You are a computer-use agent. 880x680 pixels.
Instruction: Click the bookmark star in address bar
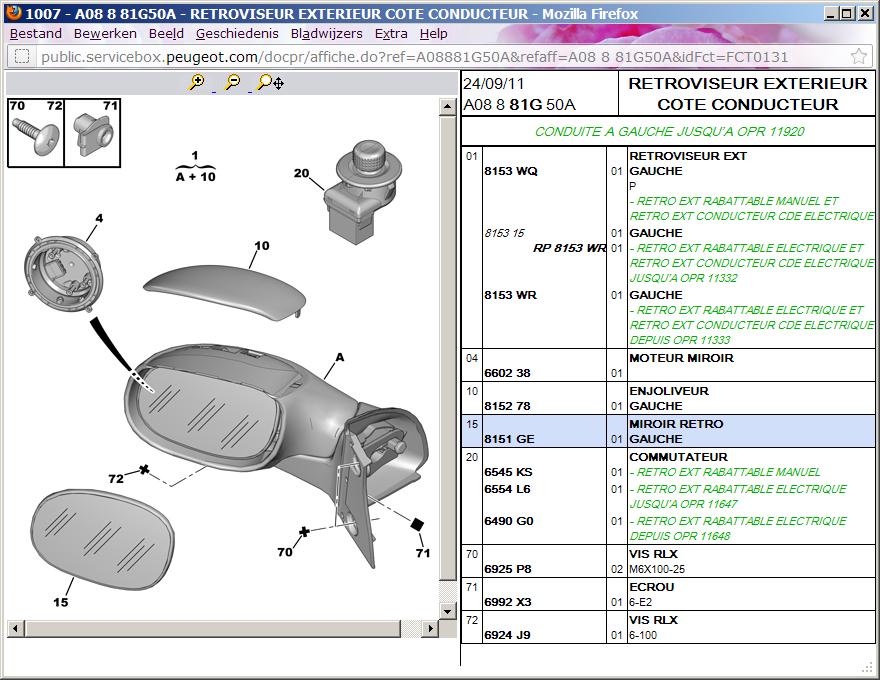tap(859, 57)
